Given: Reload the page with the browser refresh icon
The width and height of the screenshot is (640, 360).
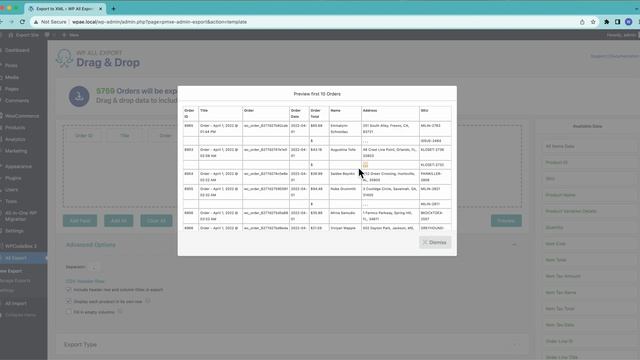Looking at the screenshot, I should [22, 22].
